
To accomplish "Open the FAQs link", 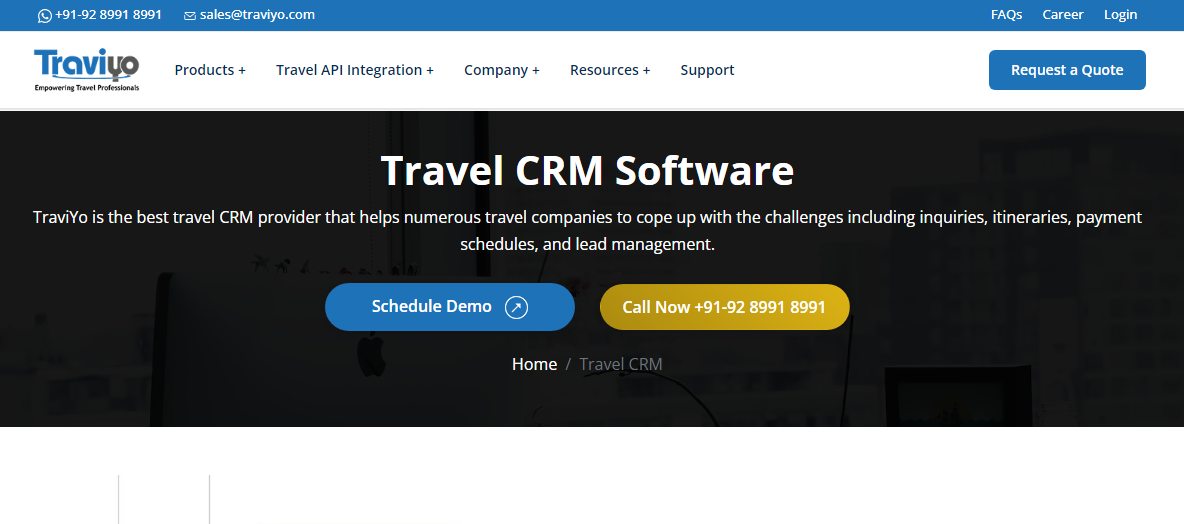I will click(1007, 15).
